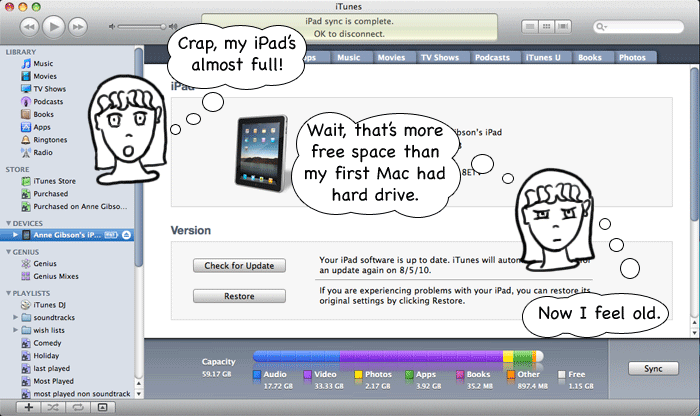Image resolution: width=700 pixels, height=416 pixels.
Task: Eject Anne Gibson's iPad
Action: tap(126, 235)
